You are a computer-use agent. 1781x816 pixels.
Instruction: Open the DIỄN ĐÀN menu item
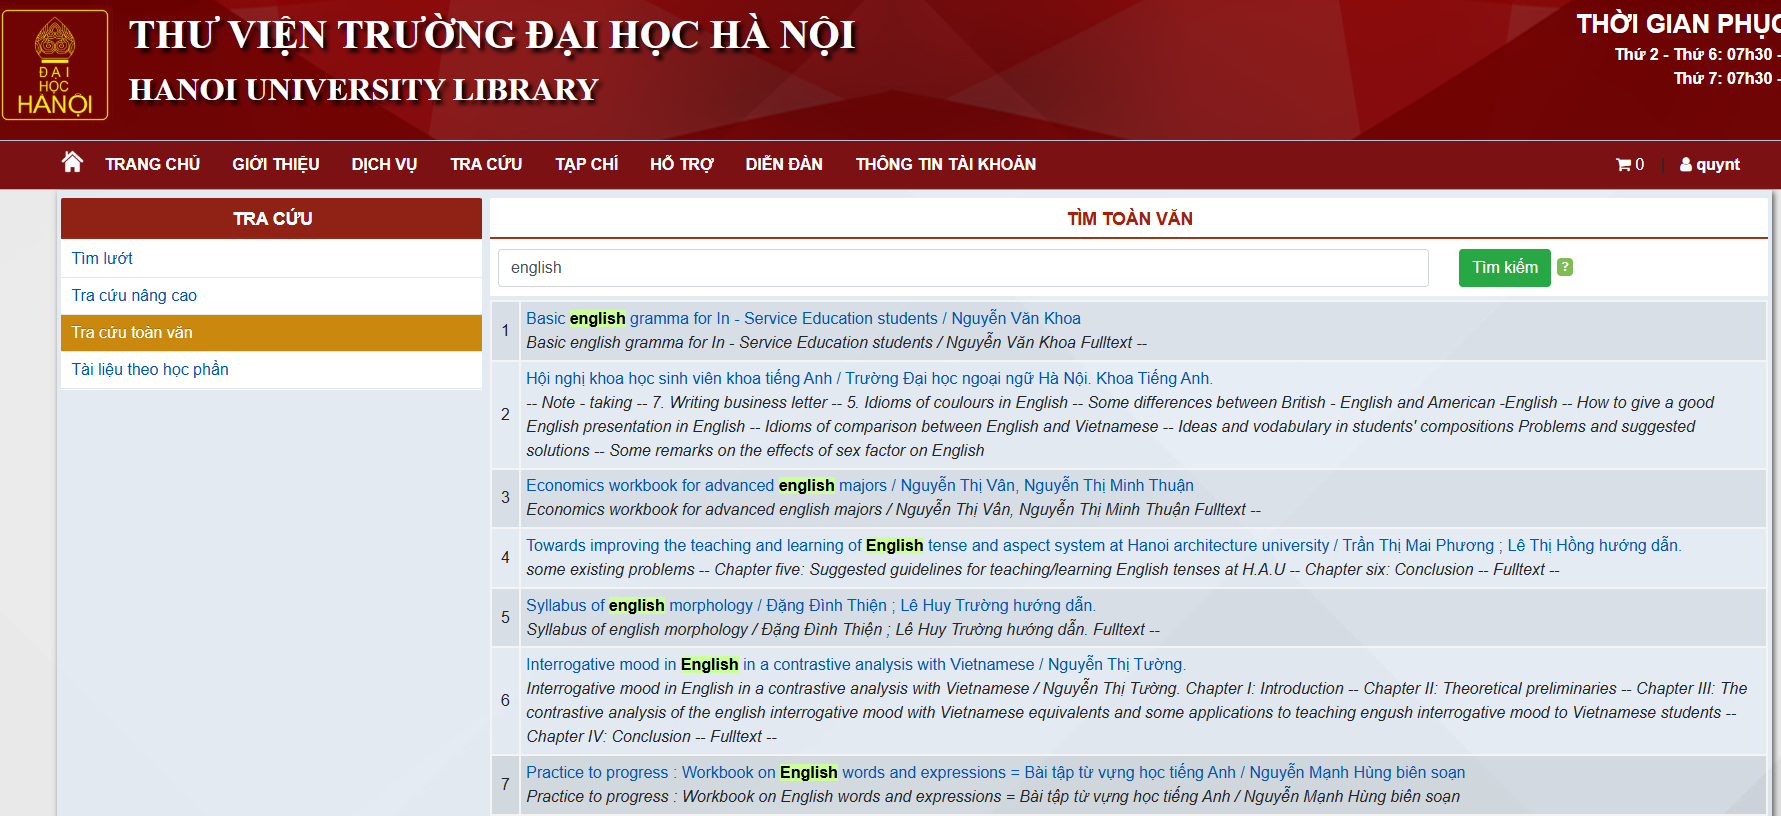pos(784,164)
